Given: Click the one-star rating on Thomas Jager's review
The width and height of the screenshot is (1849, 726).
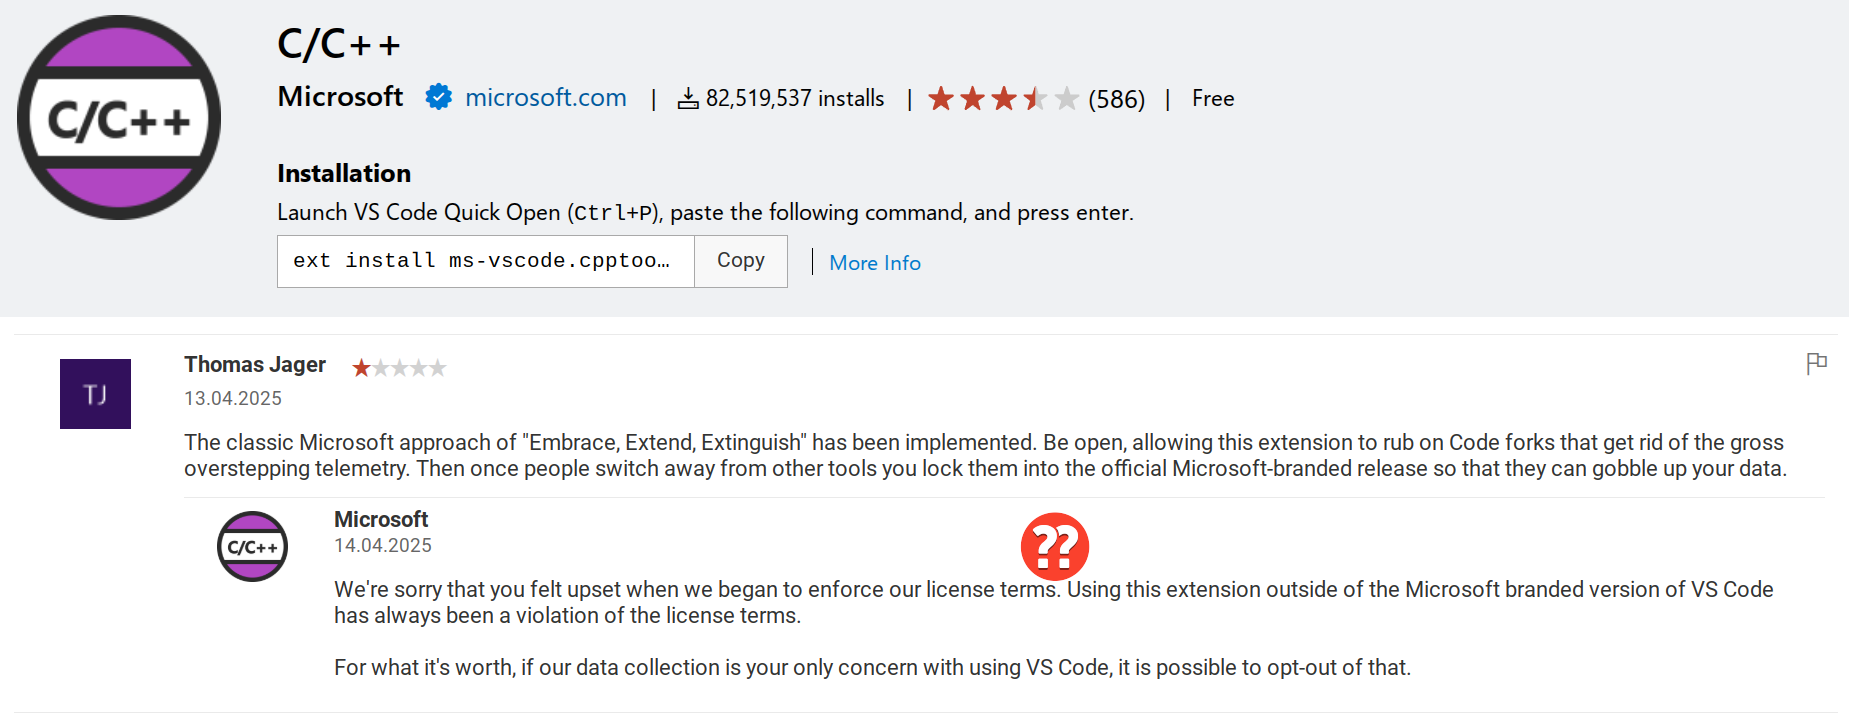Looking at the screenshot, I should point(399,368).
